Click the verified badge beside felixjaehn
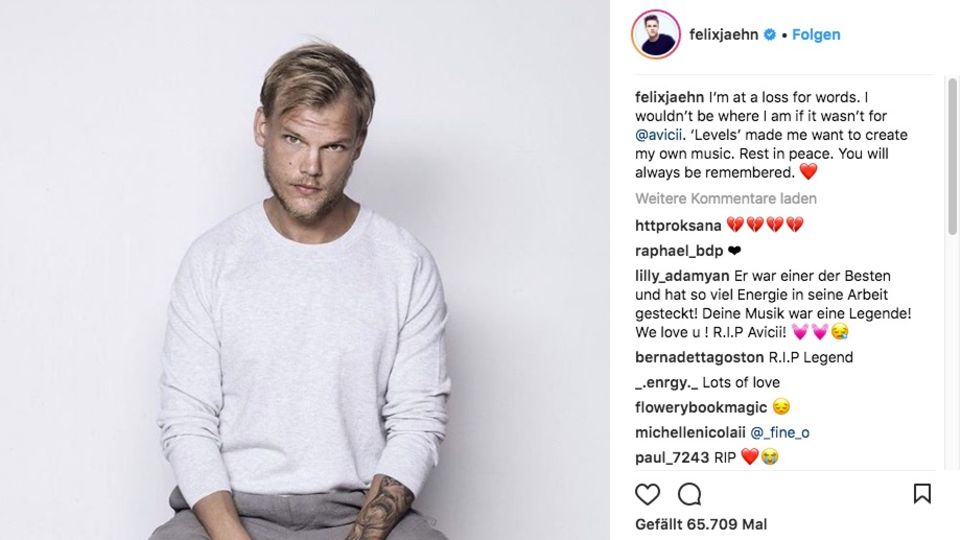The width and height of the screenshot is (960, 540). (x=771, y=35)
